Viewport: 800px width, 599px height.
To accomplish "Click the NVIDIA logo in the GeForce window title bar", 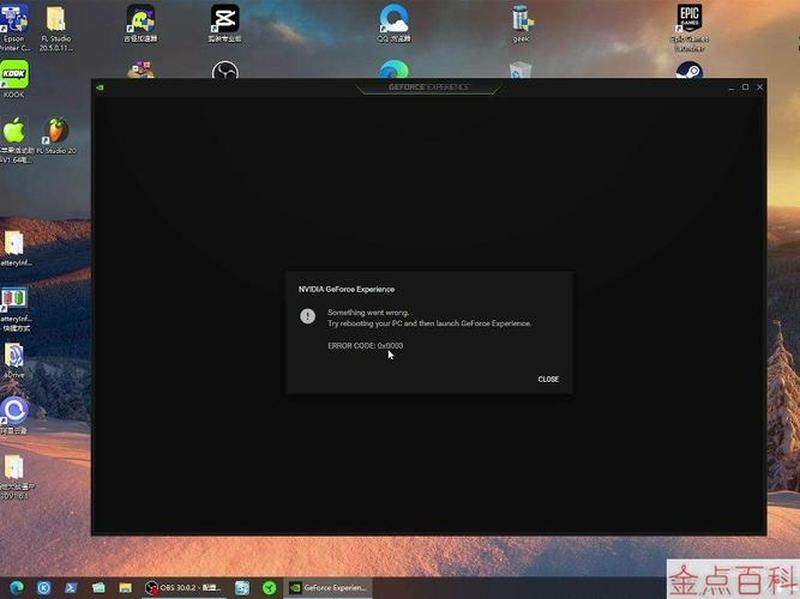I will tap(100, 87).
